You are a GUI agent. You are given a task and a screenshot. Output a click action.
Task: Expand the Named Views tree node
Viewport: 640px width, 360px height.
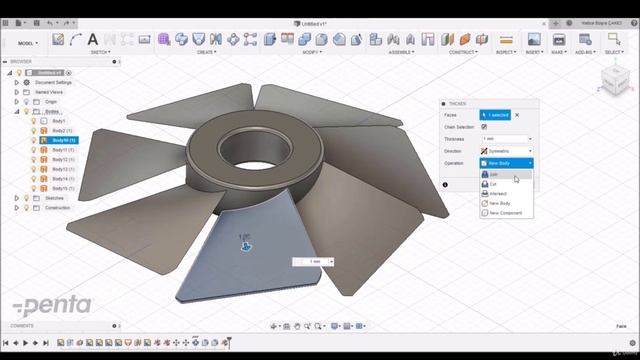(17, 92)
